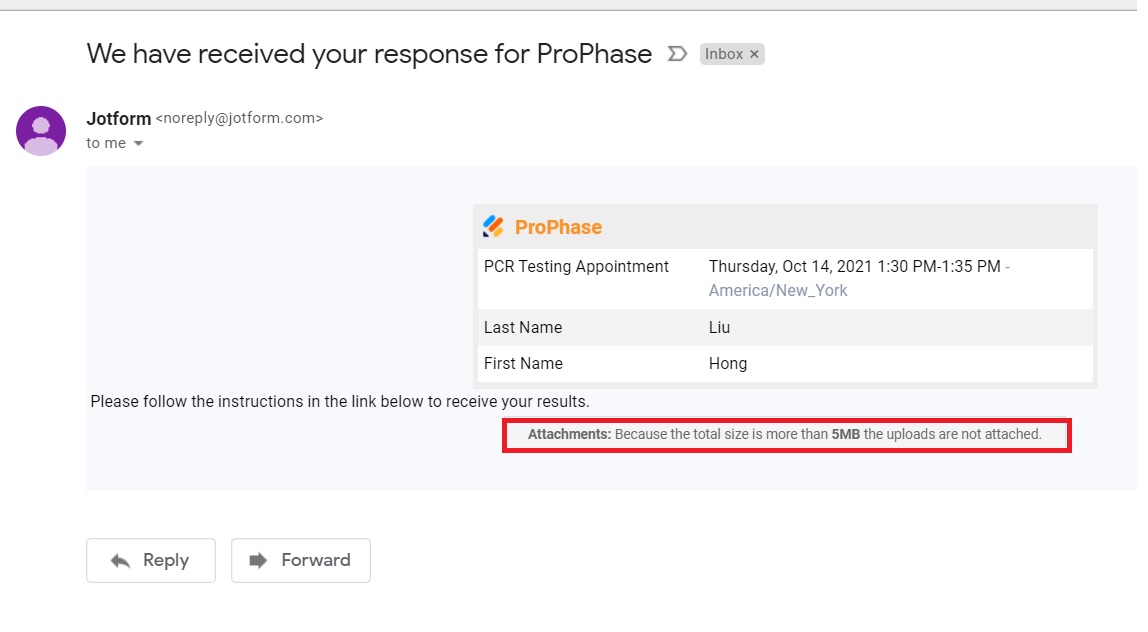Click the sender name Jotform
Viewport: 1148px width, 632px height.
click(x=118, y=118)
